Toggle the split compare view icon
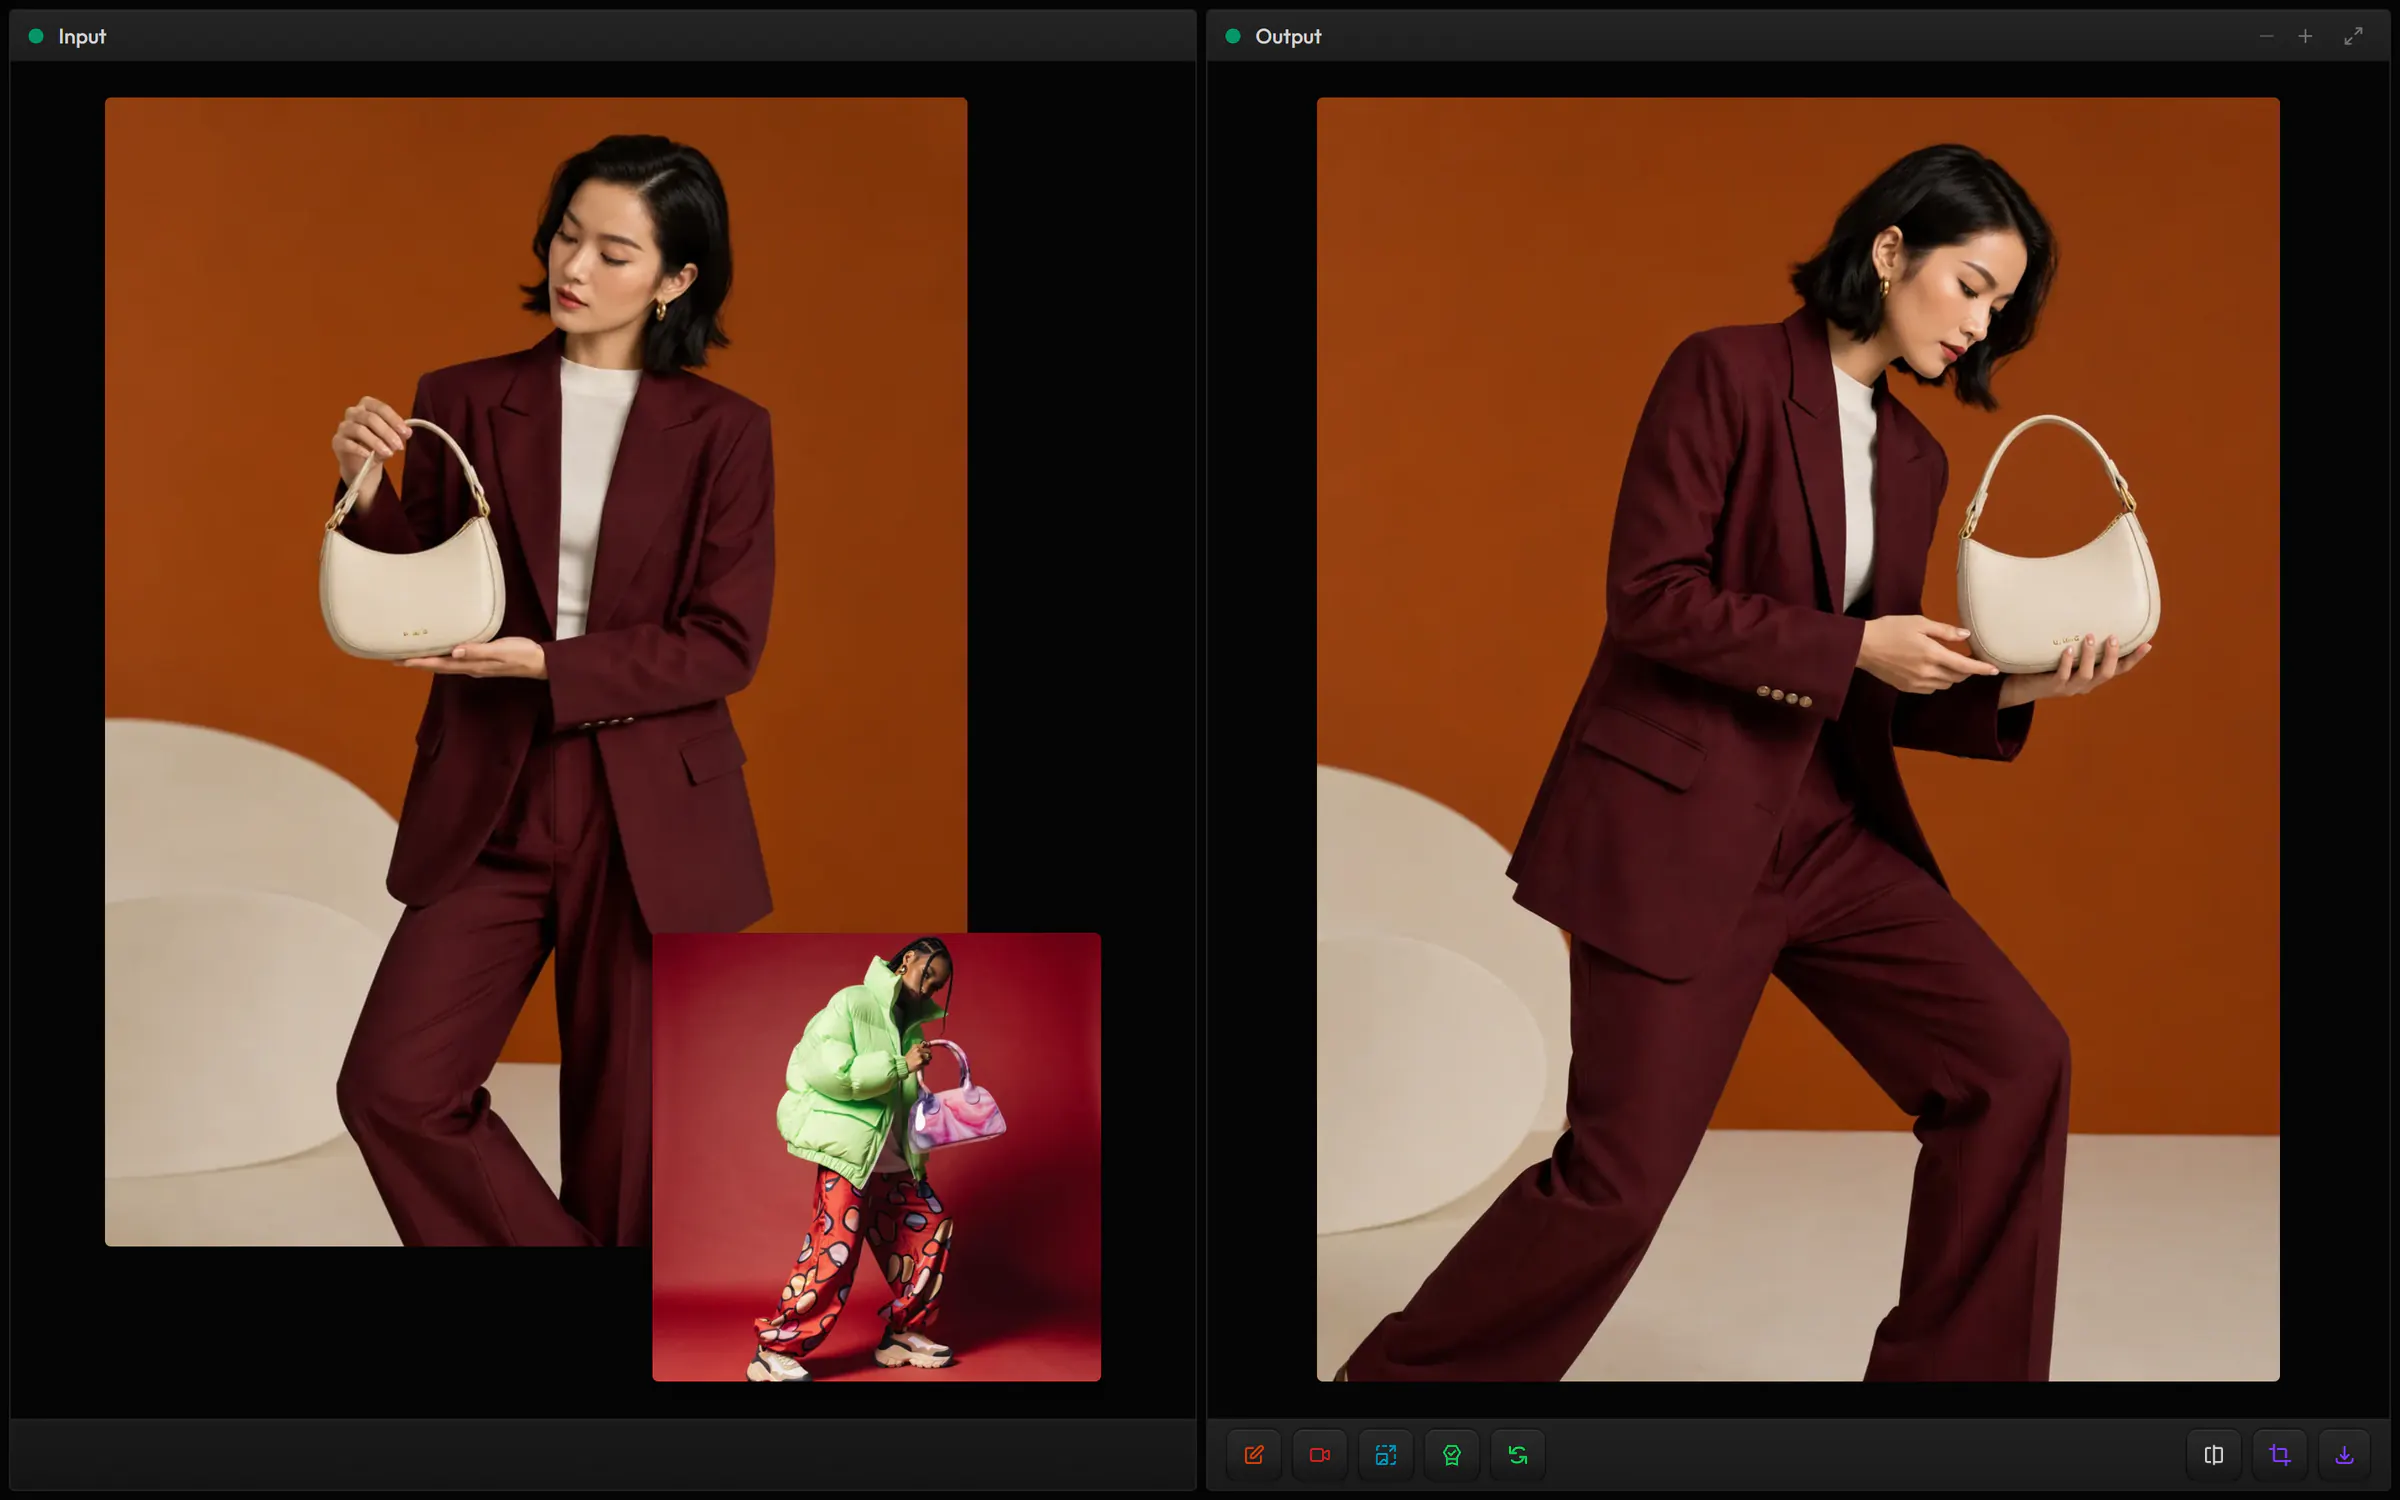2400x1500 pixels. 2214,1455
